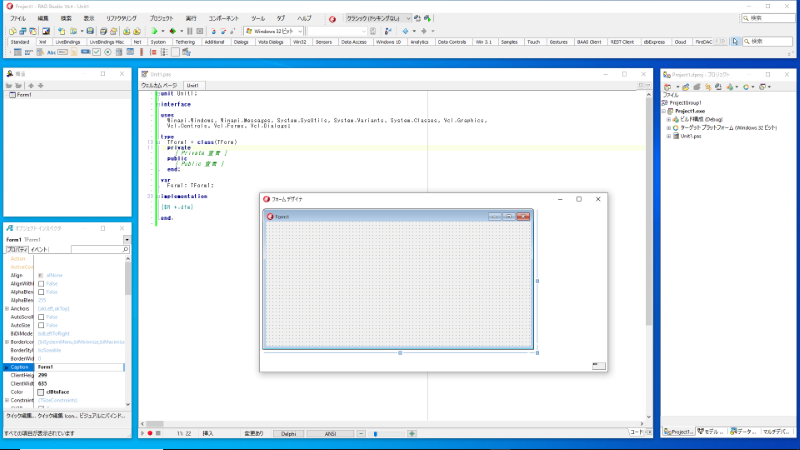The image size is (800, 450).
Task: Click the first icon in Project Manager toolbar
Action: pos(667,87)
